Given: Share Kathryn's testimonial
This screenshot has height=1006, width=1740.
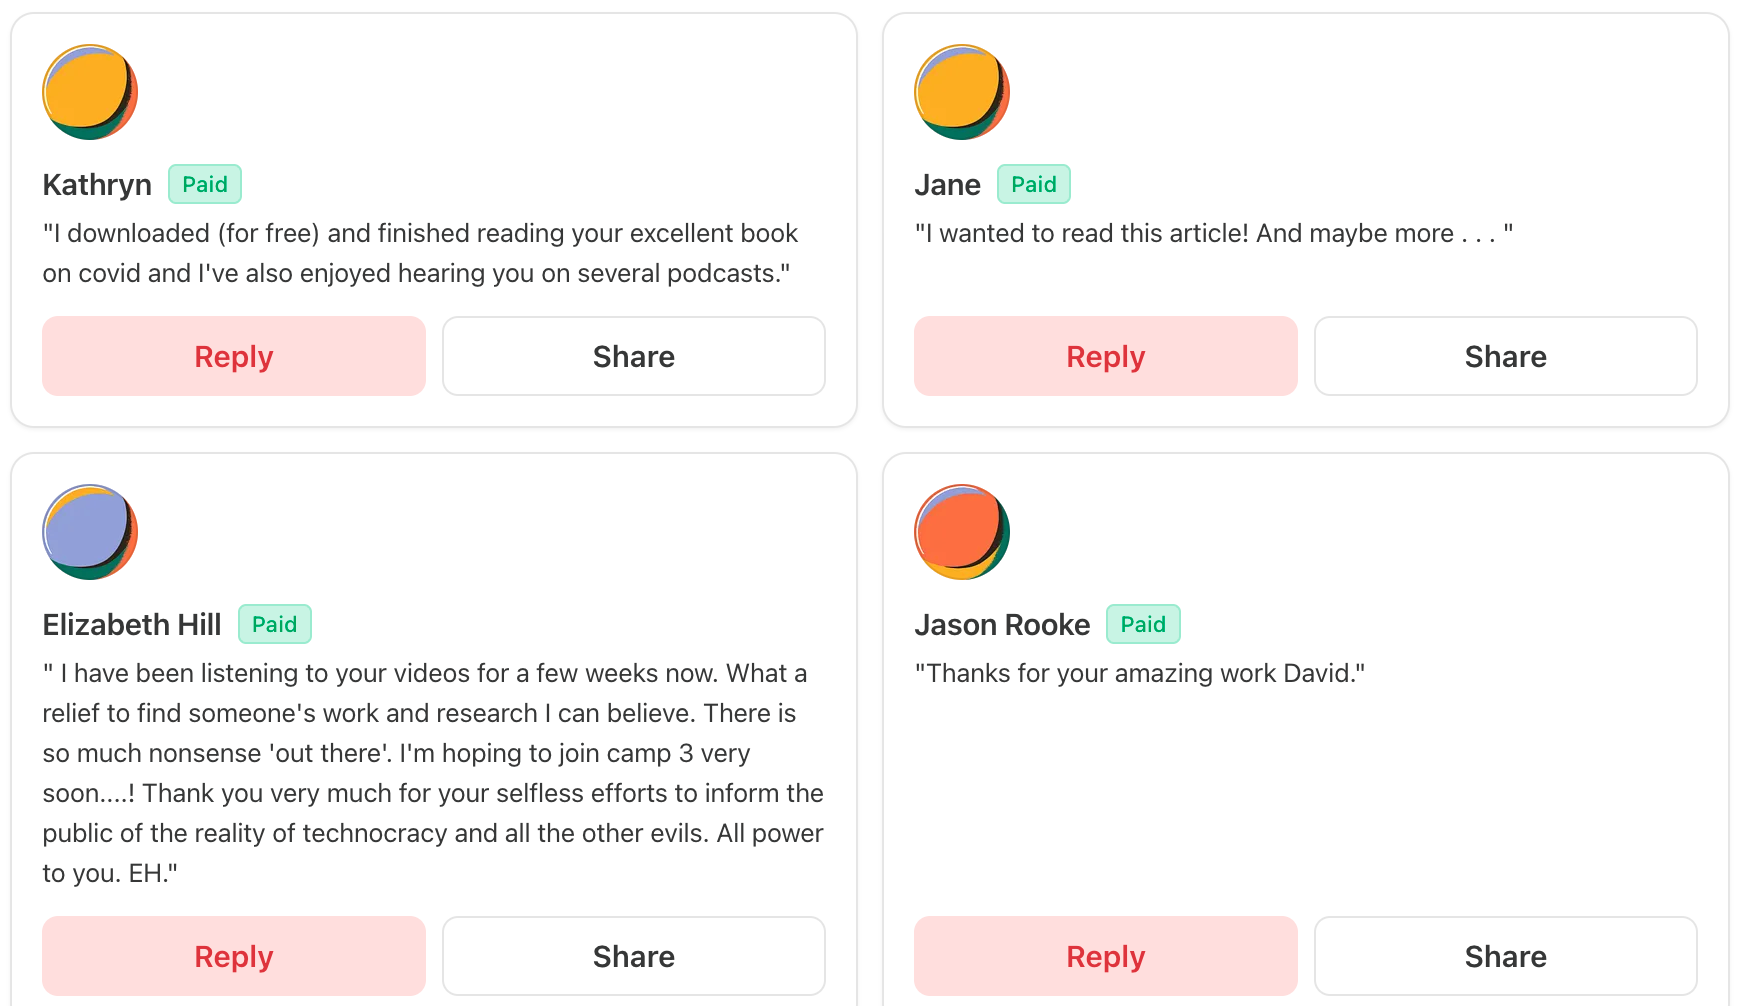Looking at the screenshot, I should point(634,356).
